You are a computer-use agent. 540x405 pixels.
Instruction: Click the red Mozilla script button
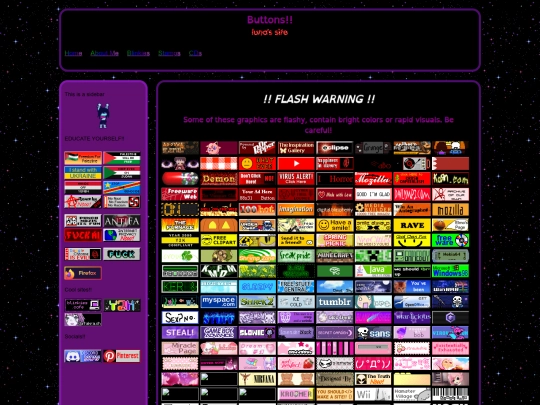click(373, 179)
